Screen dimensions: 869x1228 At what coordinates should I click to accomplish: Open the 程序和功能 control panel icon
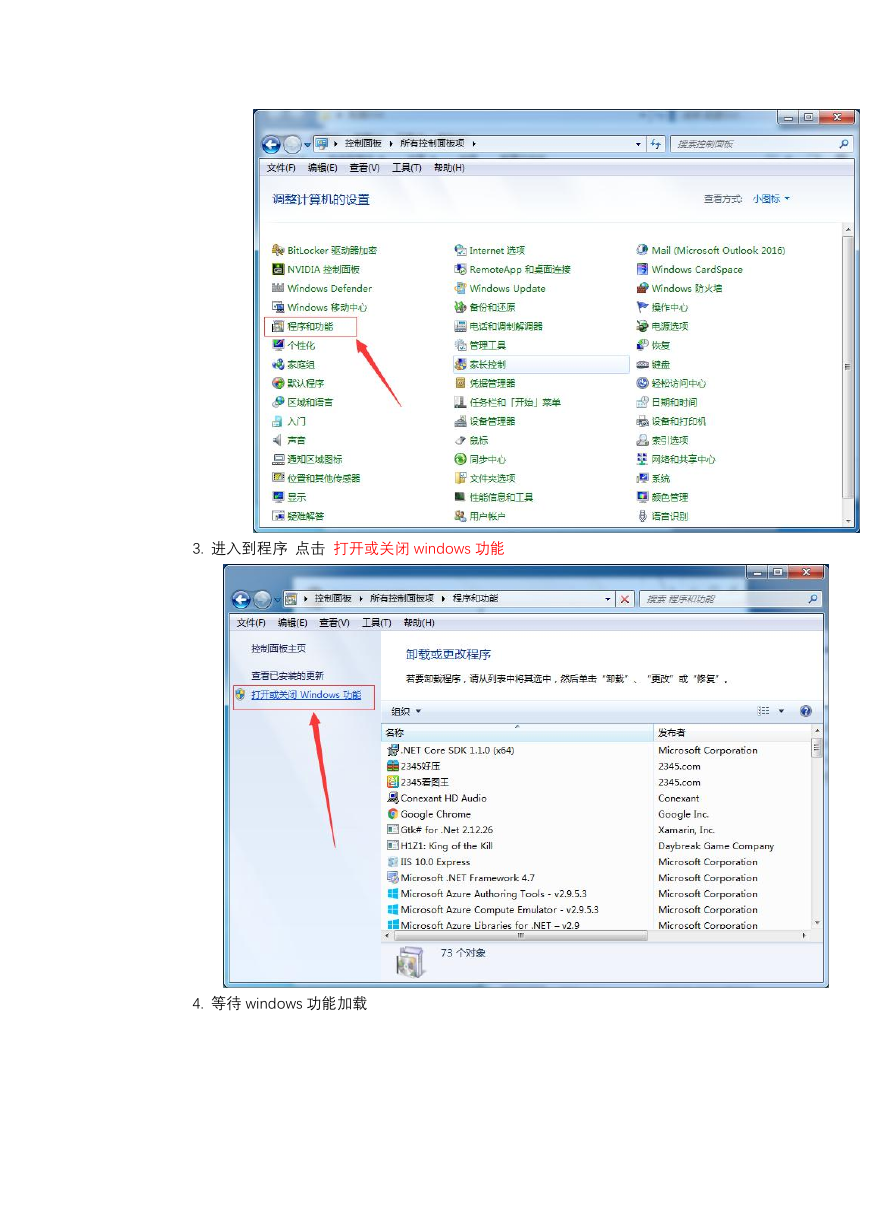click(x=278, y=326)
